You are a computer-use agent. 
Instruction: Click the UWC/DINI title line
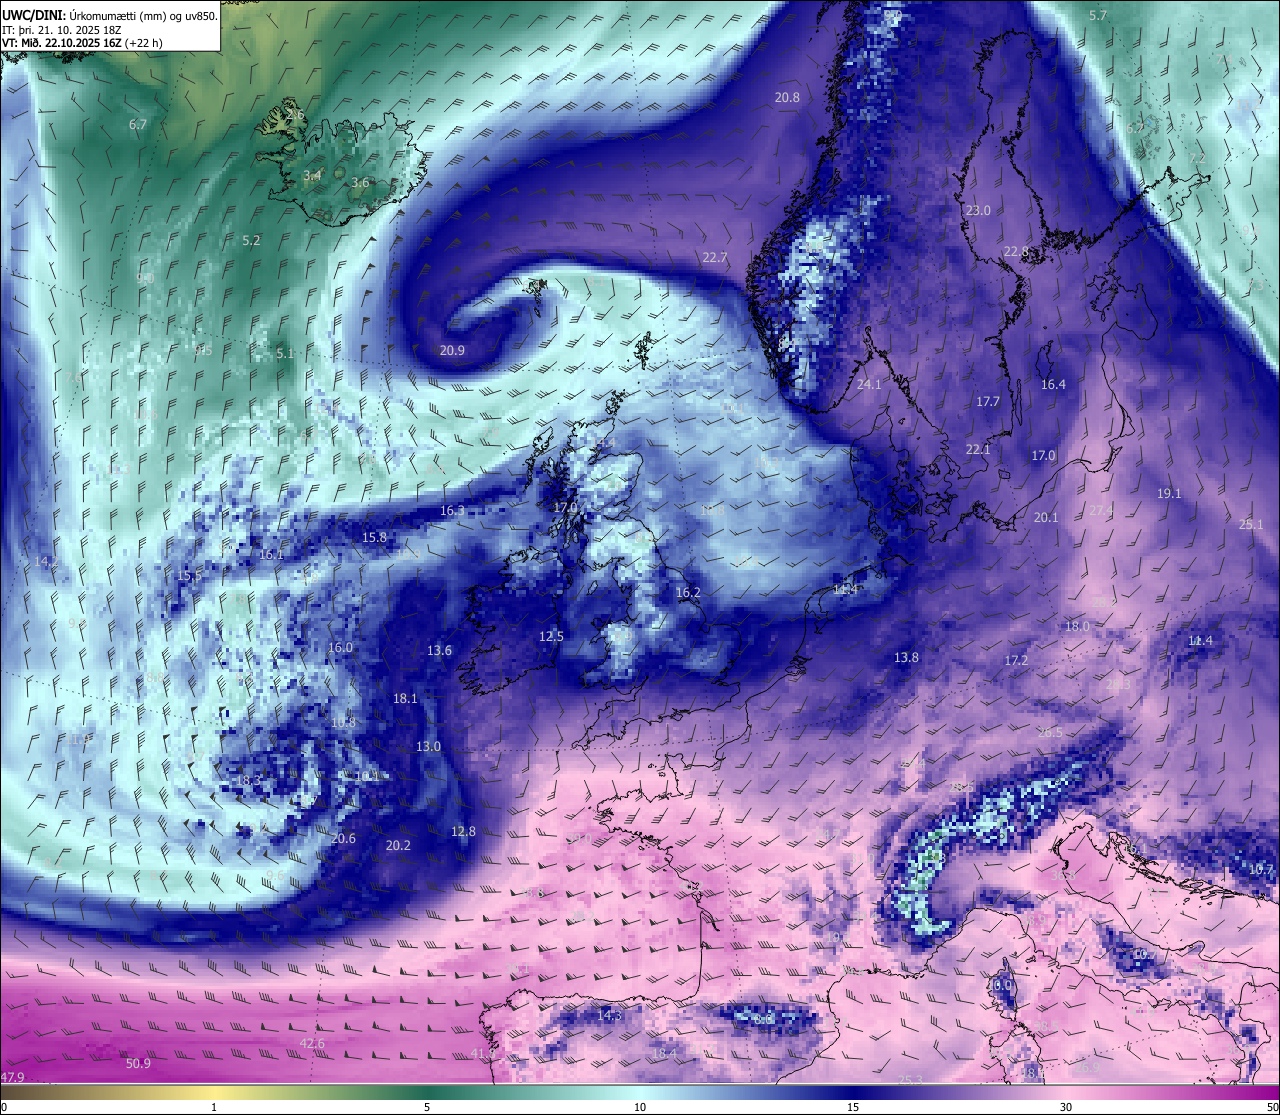pyautogui.click(x=109, y=15)
